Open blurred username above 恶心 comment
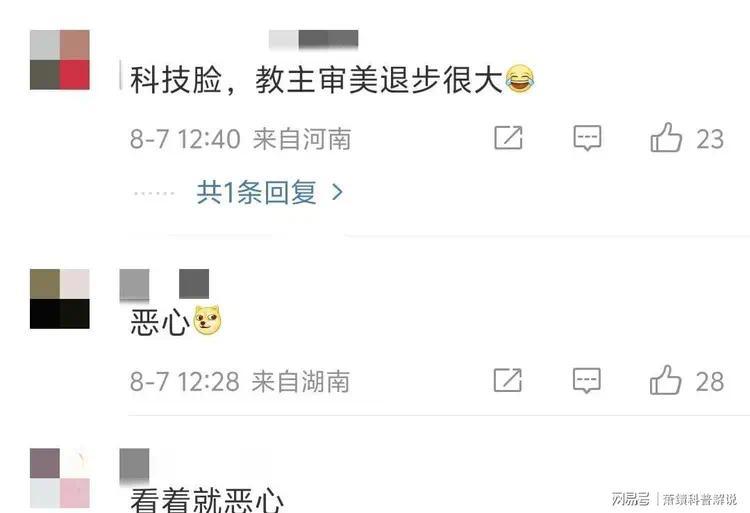 (164, 284)
